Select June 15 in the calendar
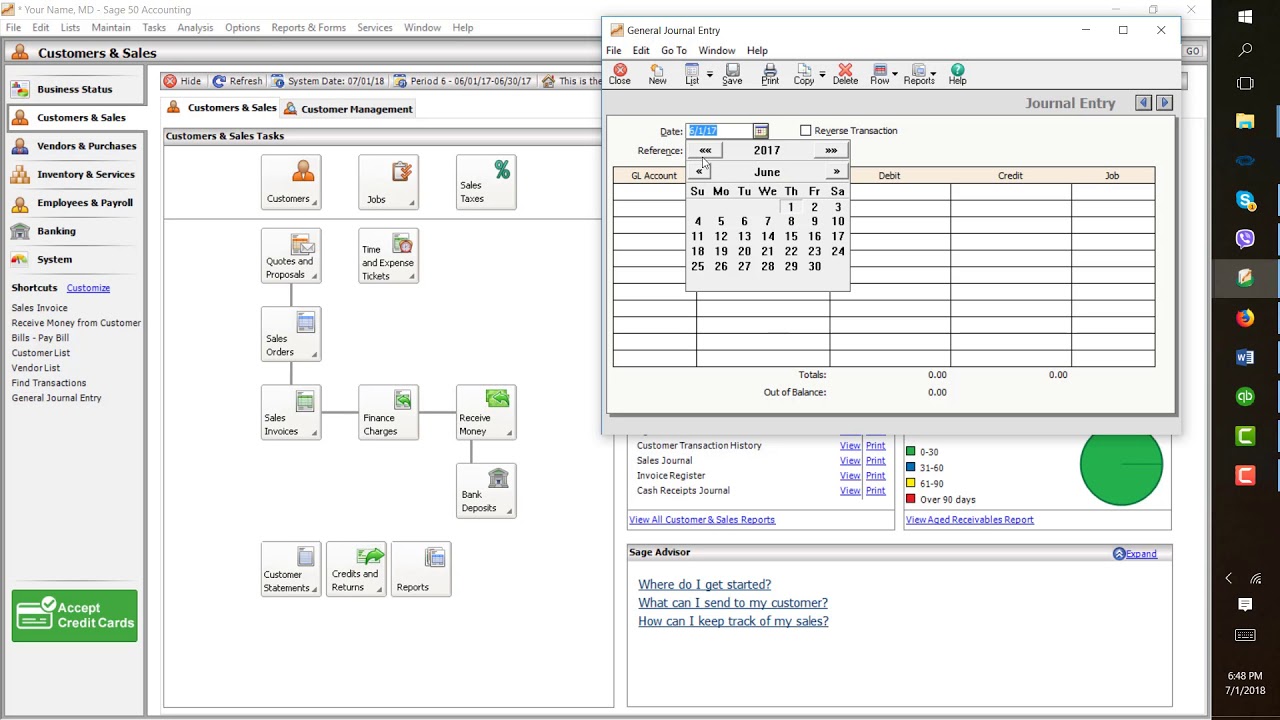Screen dimensions: 1280x720 (x=791, y=237)
